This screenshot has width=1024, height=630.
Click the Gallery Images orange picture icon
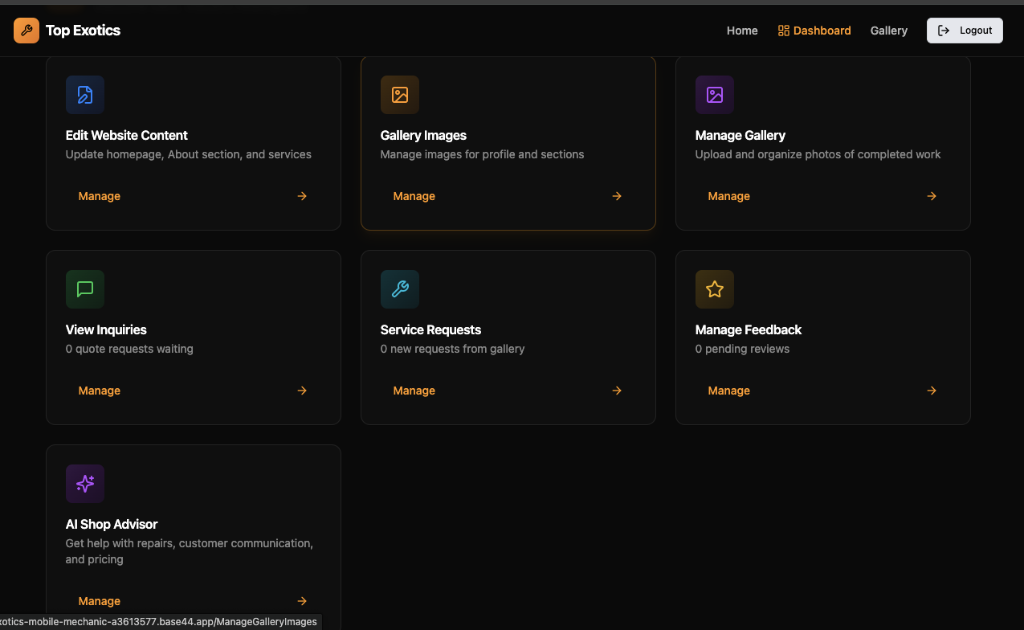pos(400,95)
